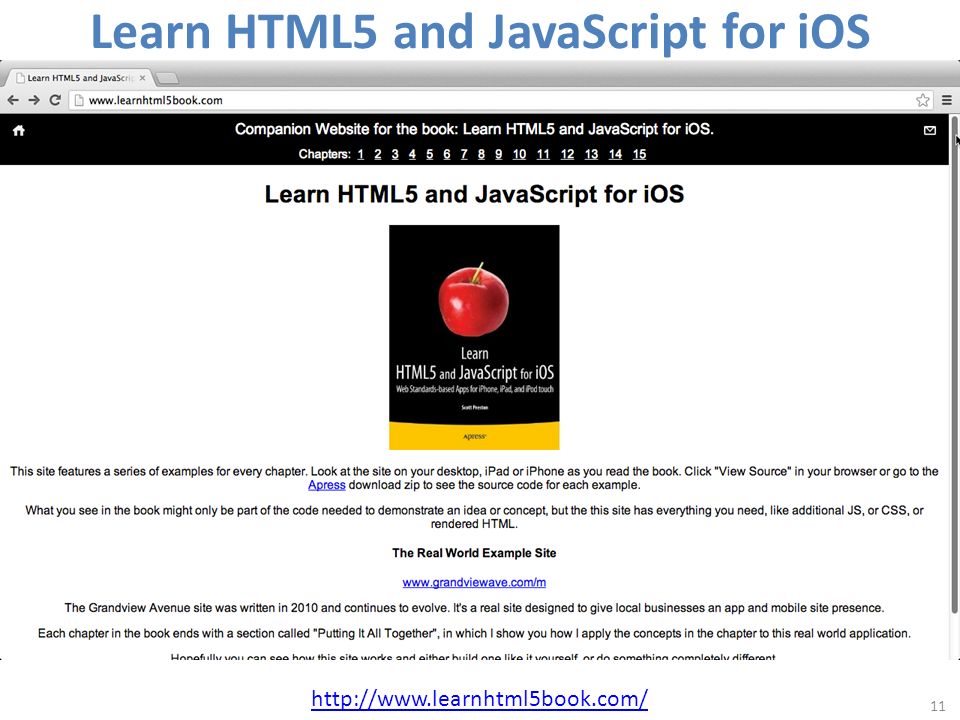Click the browser forward arrow
Viewport: 960px width, 720px height.
coord(34,100)
